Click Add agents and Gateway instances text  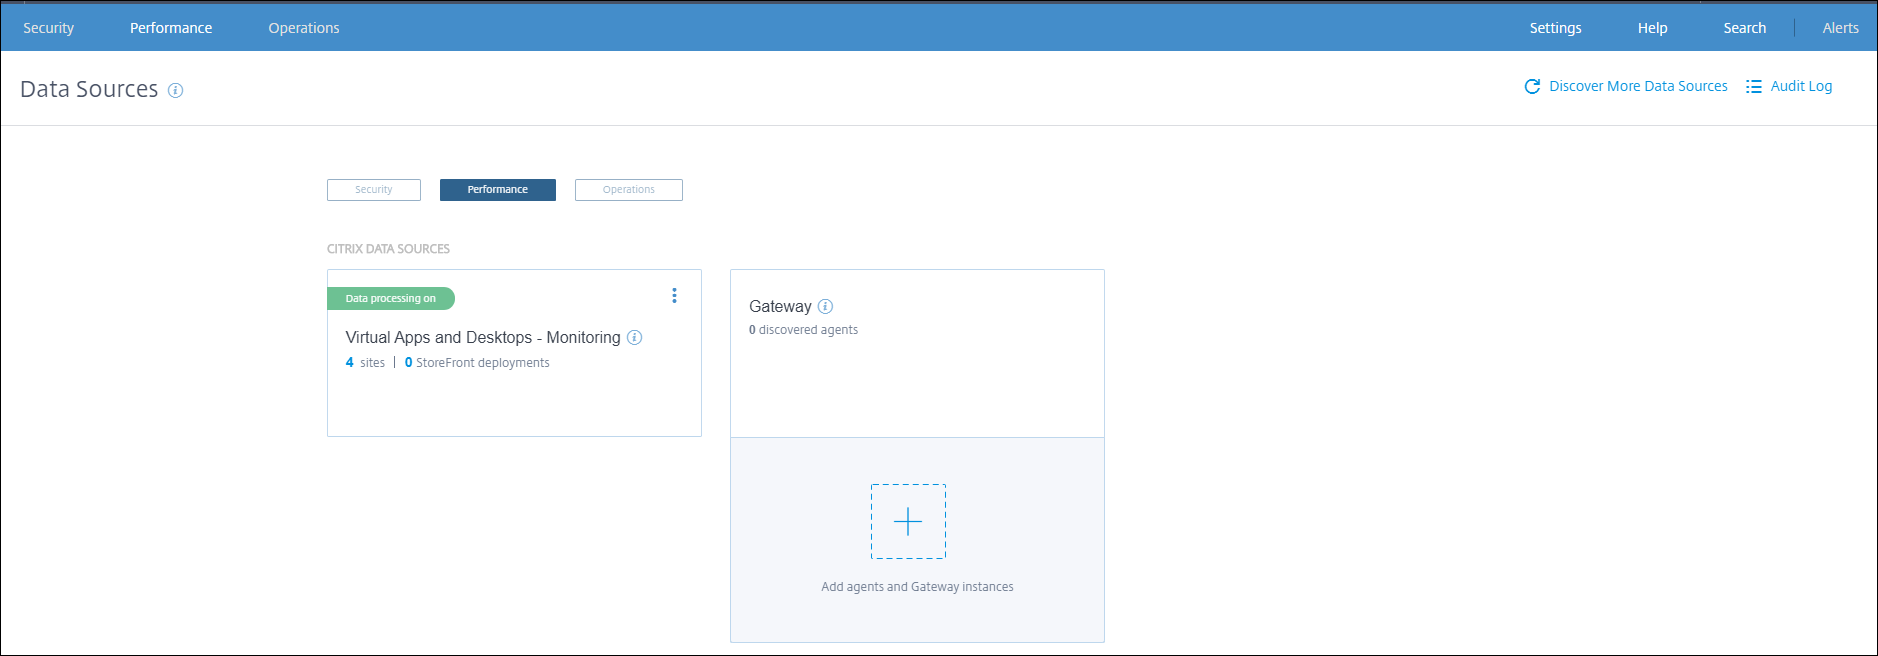pyautogui.click(x=917, y=587)
